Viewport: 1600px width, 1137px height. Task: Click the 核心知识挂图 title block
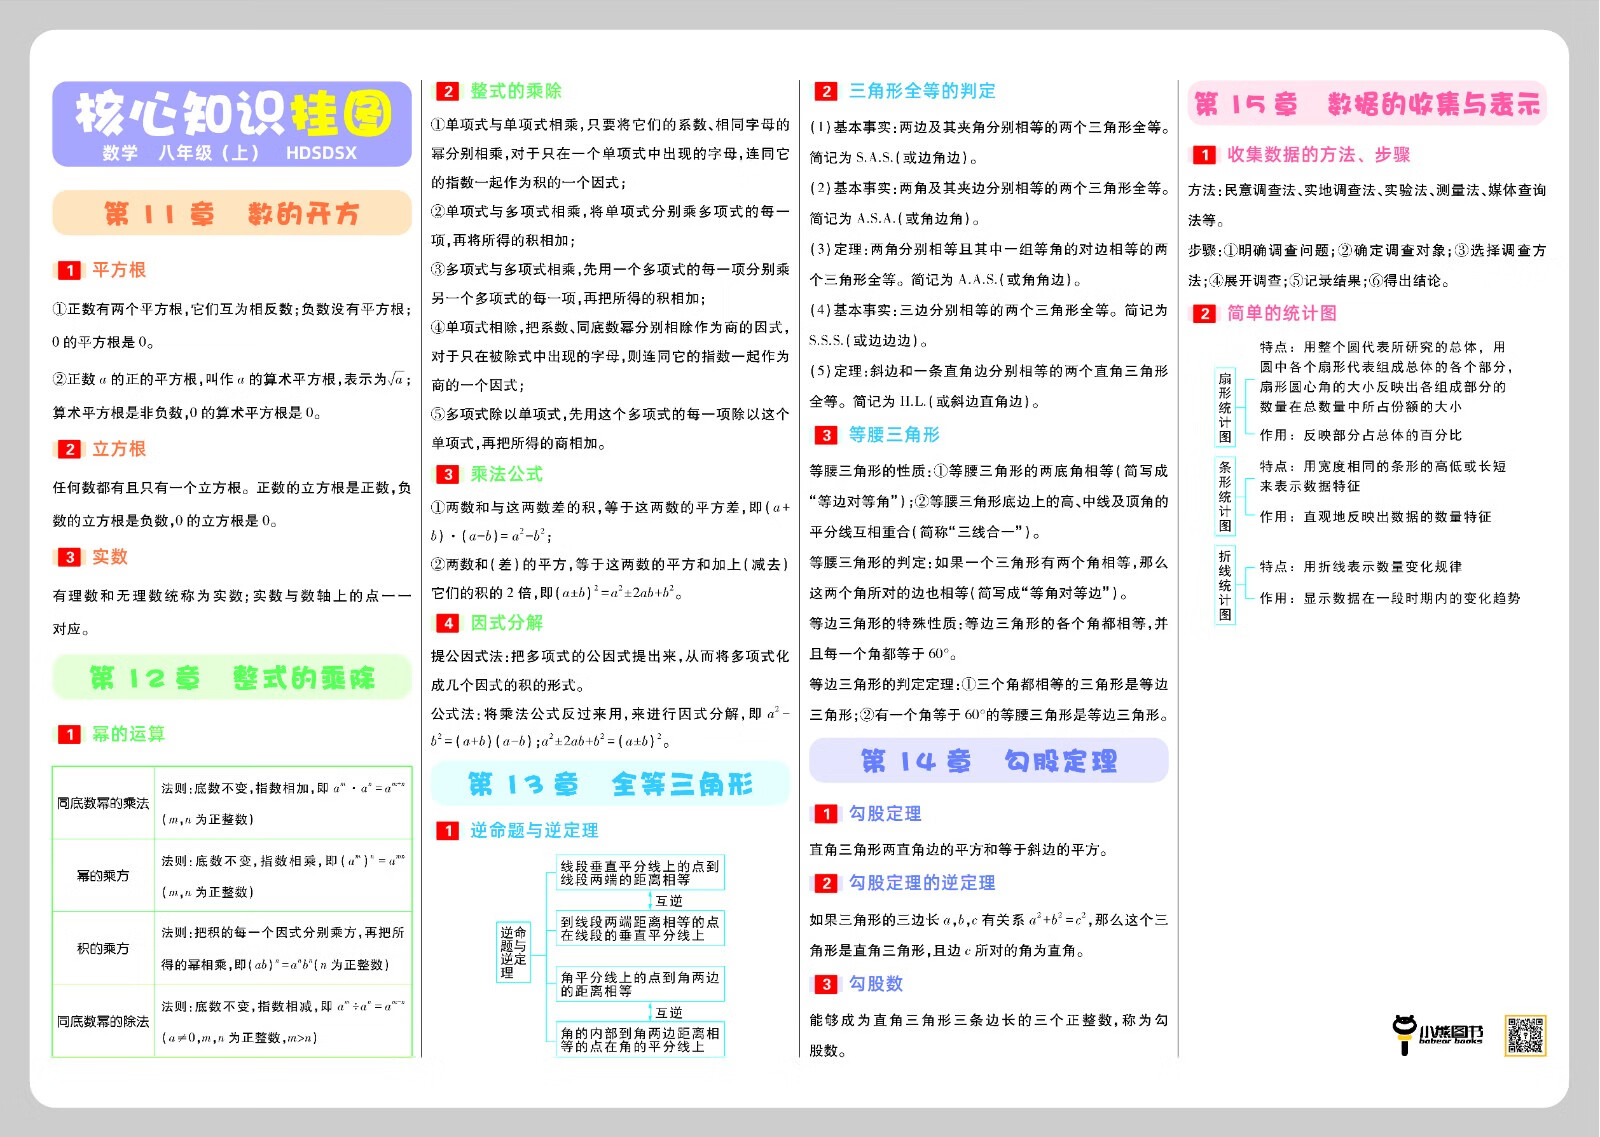pos(232,123)
